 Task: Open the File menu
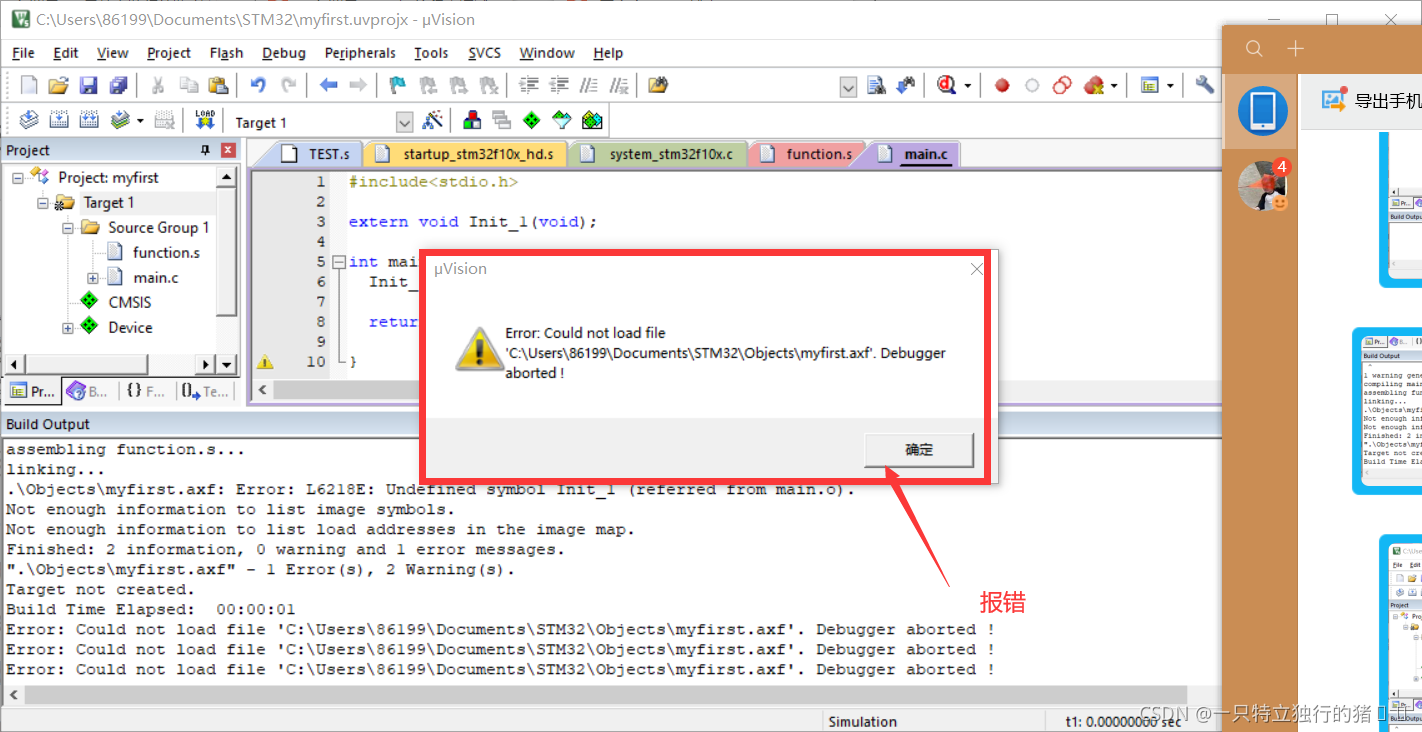[23, 53]
